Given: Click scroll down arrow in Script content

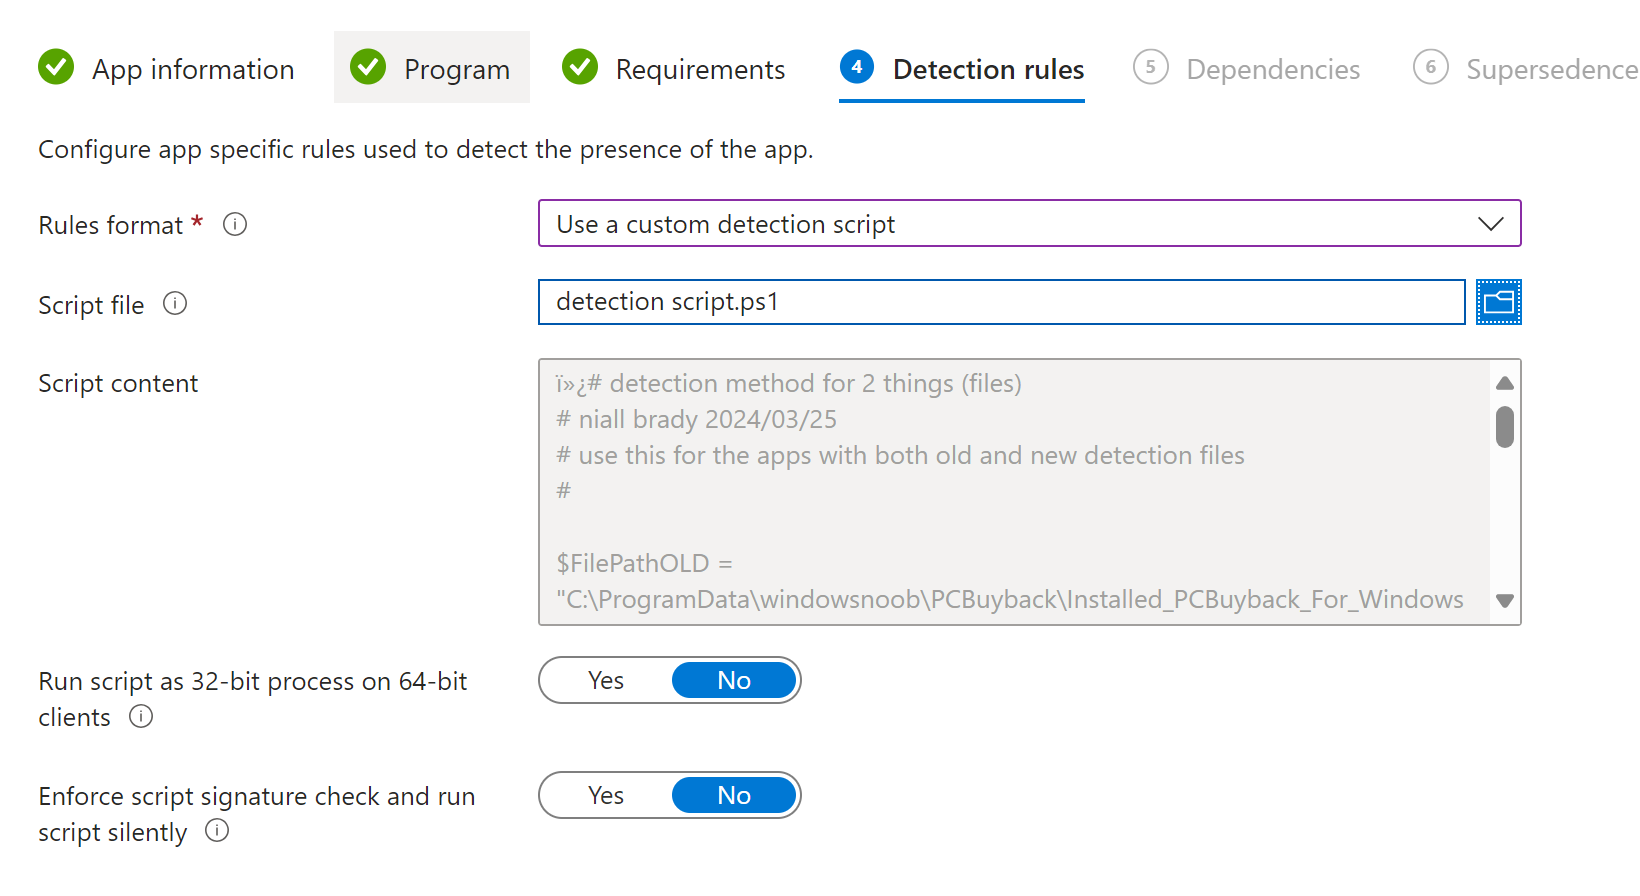Looking at the screenshot, I should tap(1505, 601).
